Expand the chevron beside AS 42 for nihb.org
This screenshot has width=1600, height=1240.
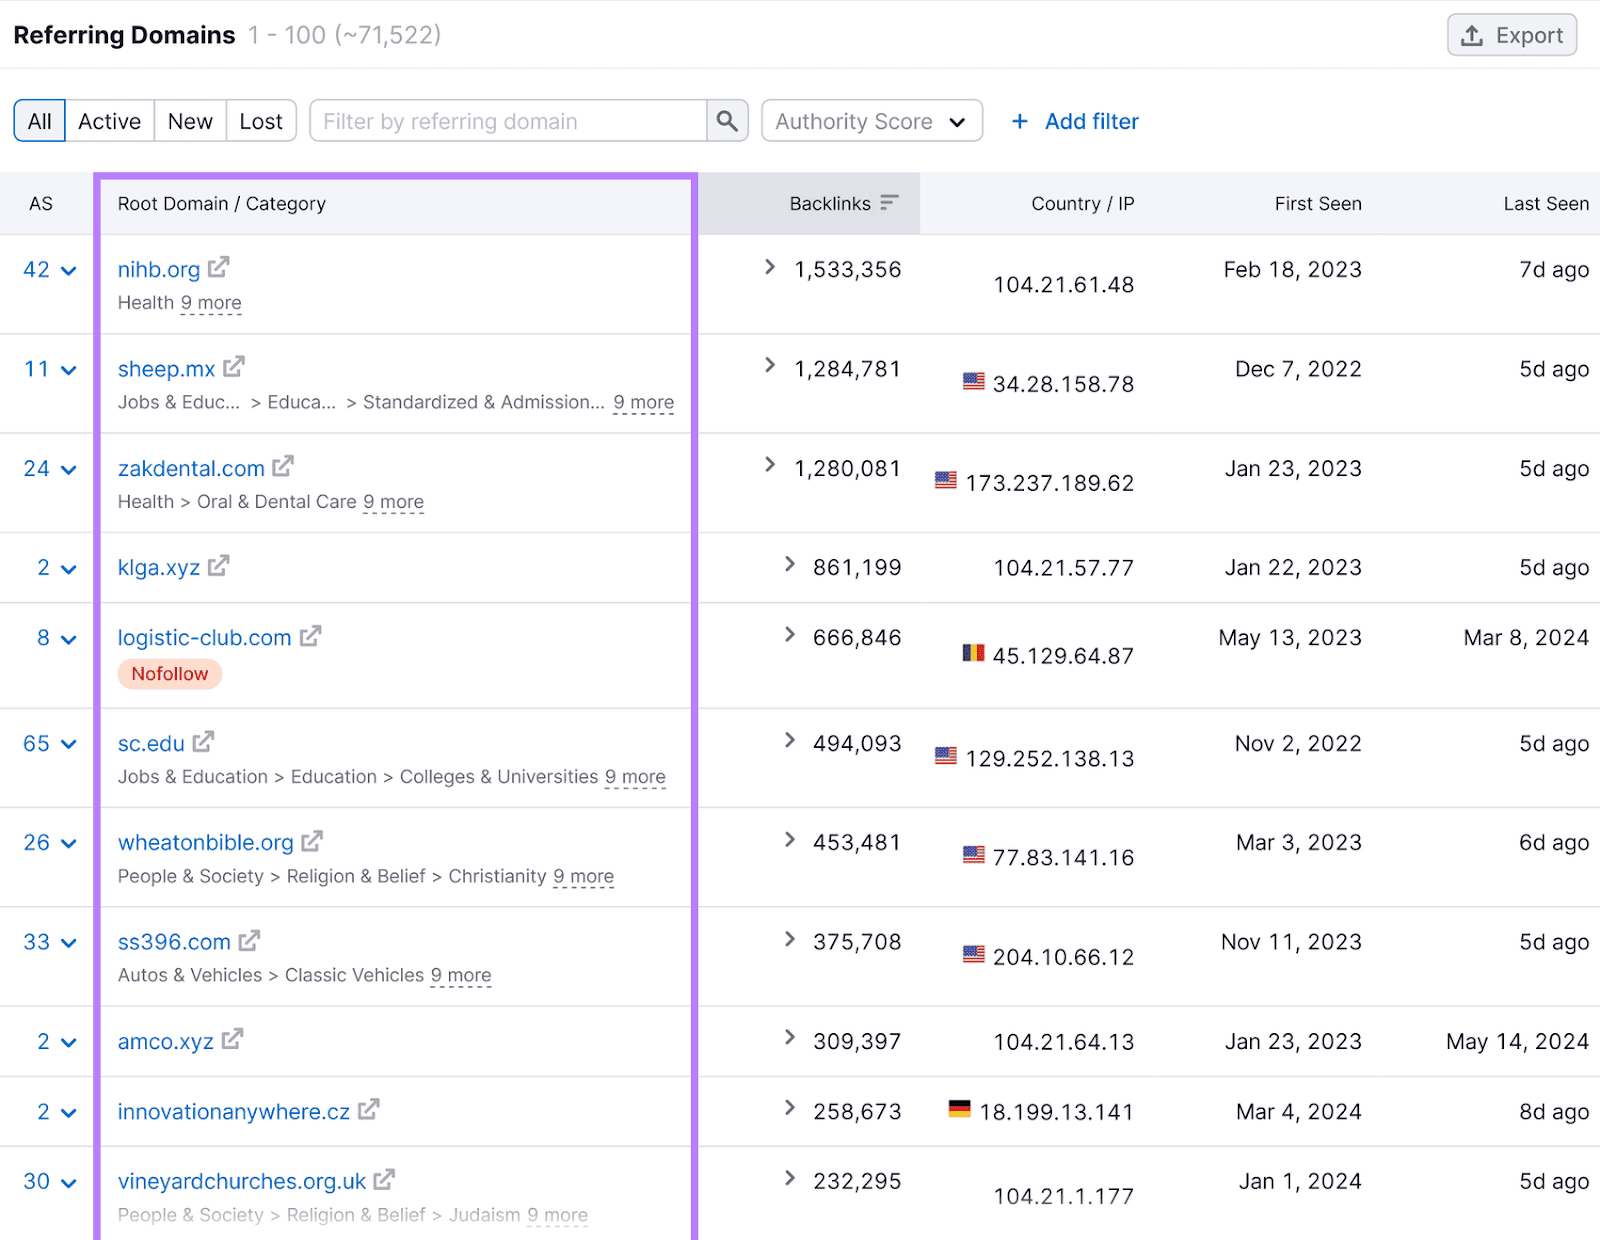point(68,270)
